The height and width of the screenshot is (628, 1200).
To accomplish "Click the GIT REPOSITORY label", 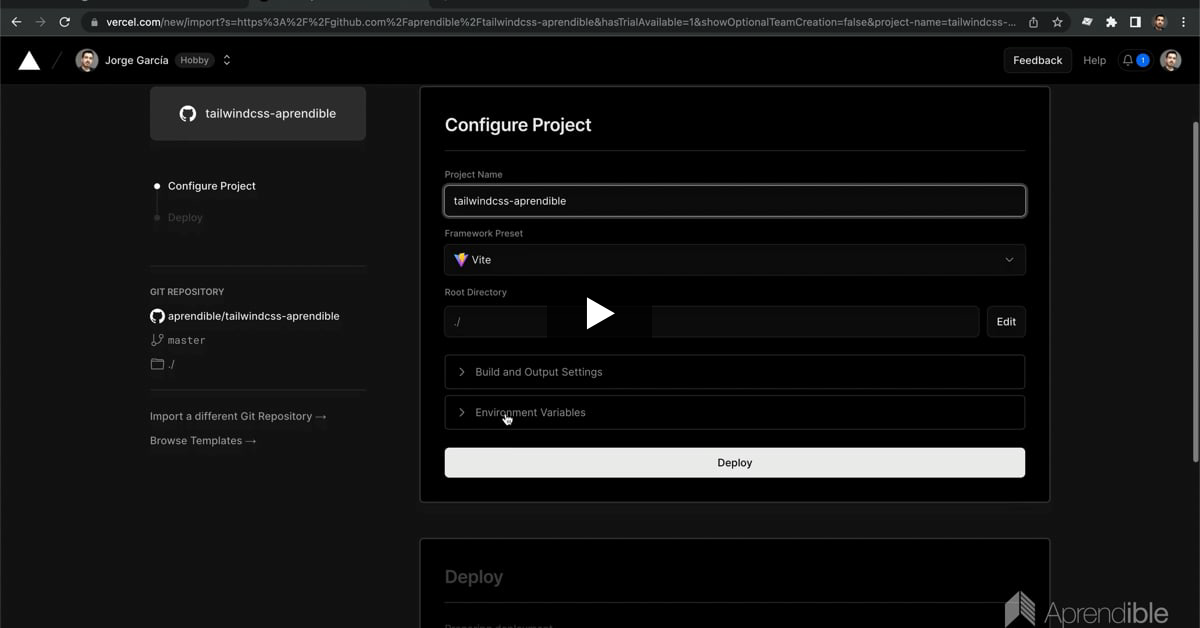I will coord(187,292).
